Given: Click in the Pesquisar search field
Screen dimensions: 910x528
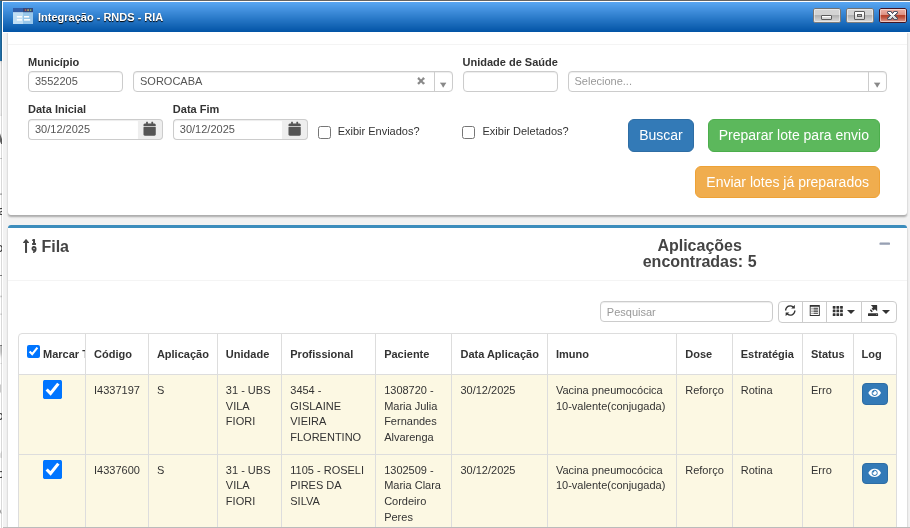Looking at the screenshot, I should coord(686,312).
